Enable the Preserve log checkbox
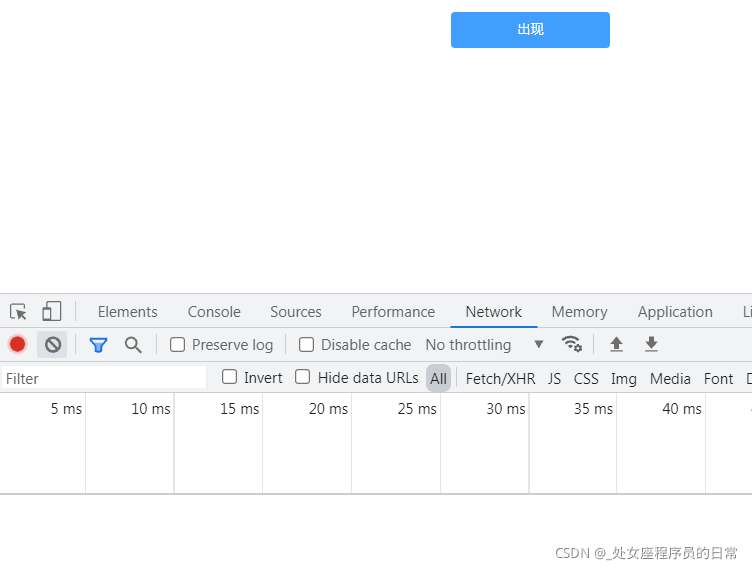 177,345
